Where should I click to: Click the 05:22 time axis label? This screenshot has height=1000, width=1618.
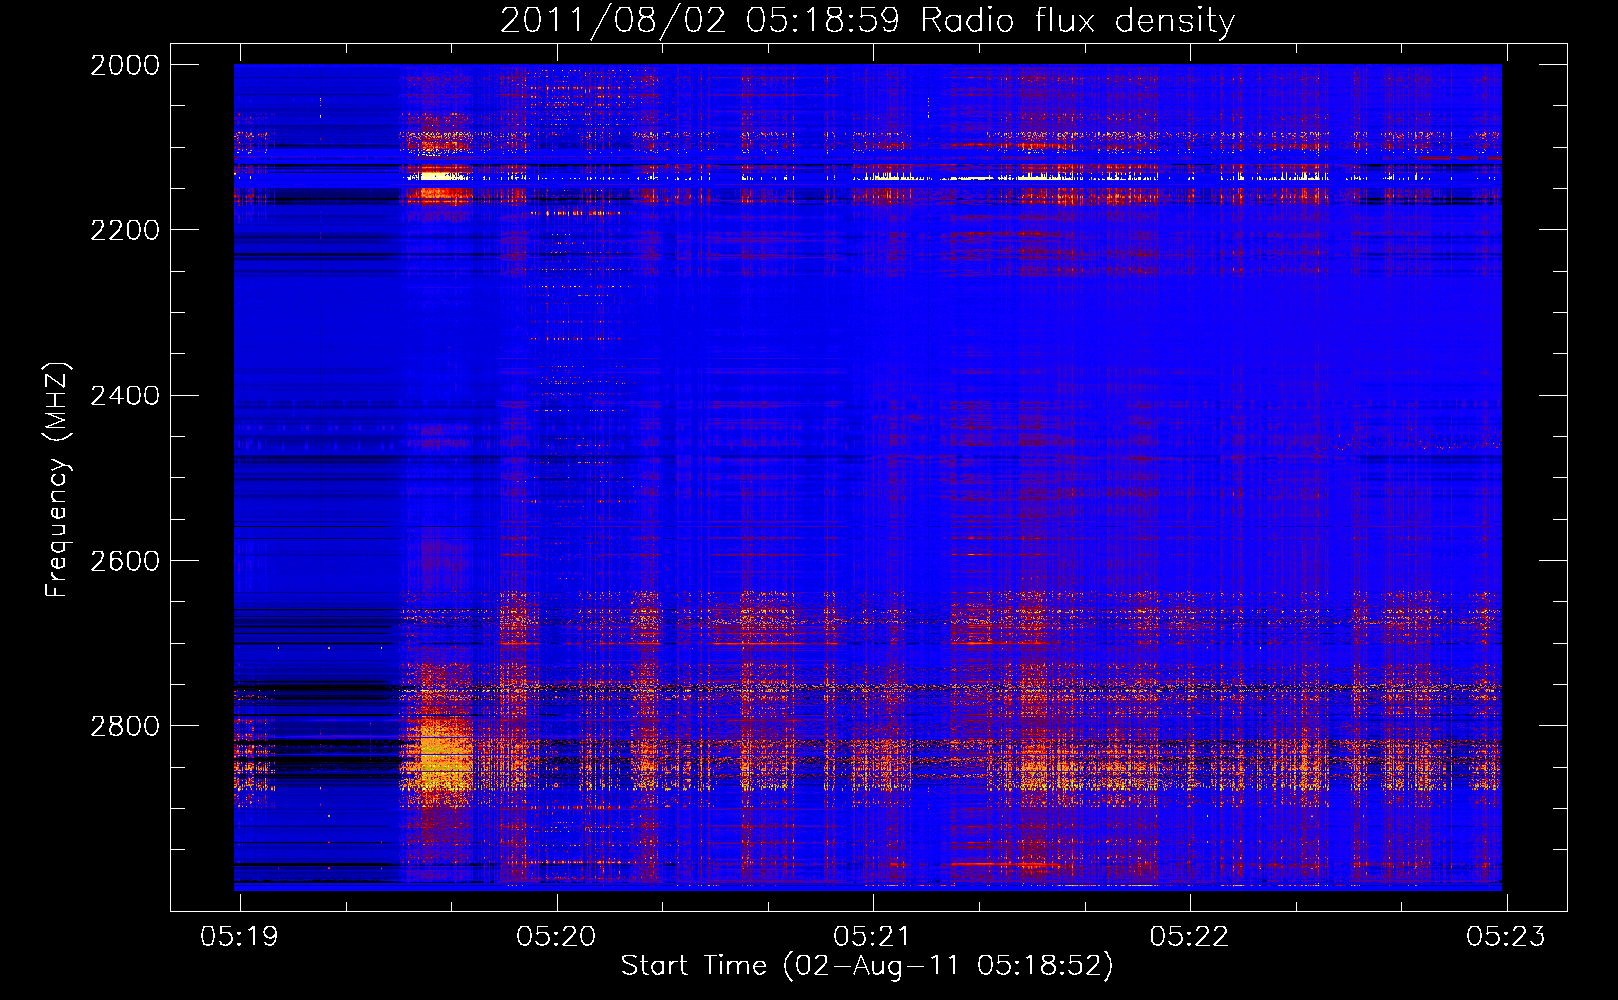pos(1189,937)
